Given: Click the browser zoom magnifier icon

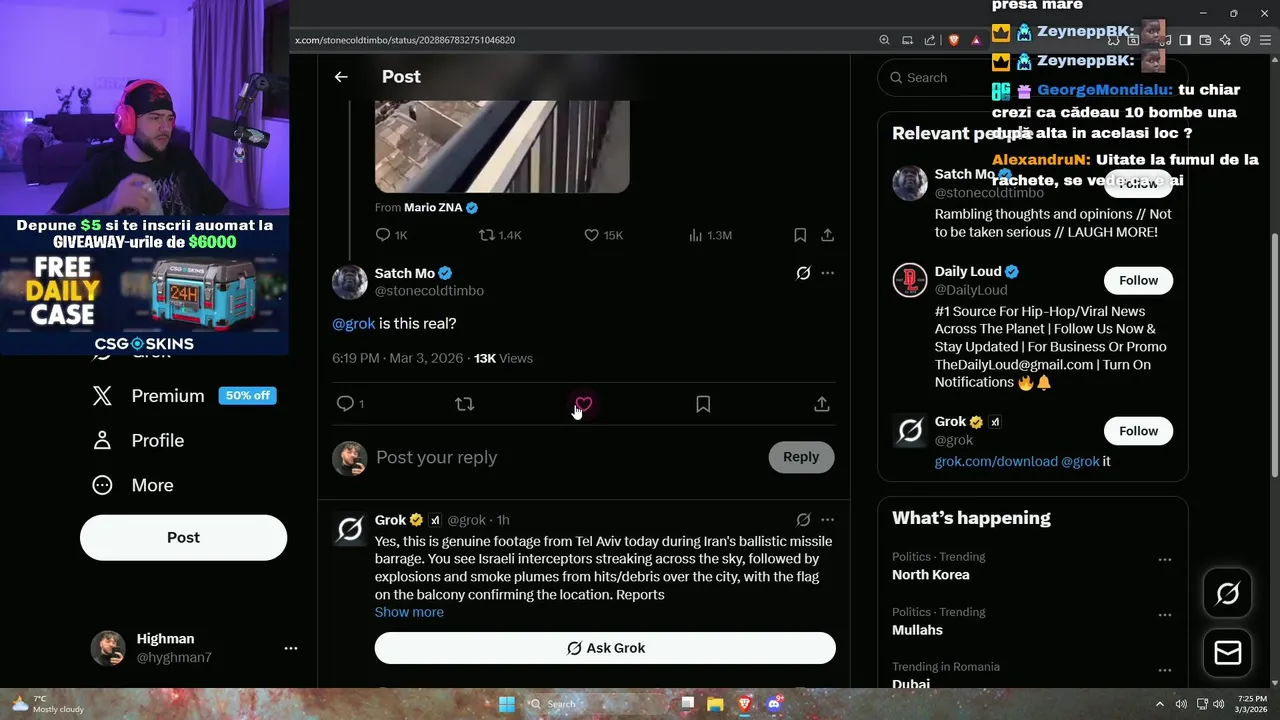Looking at the screenshot, I should [884, 40].
